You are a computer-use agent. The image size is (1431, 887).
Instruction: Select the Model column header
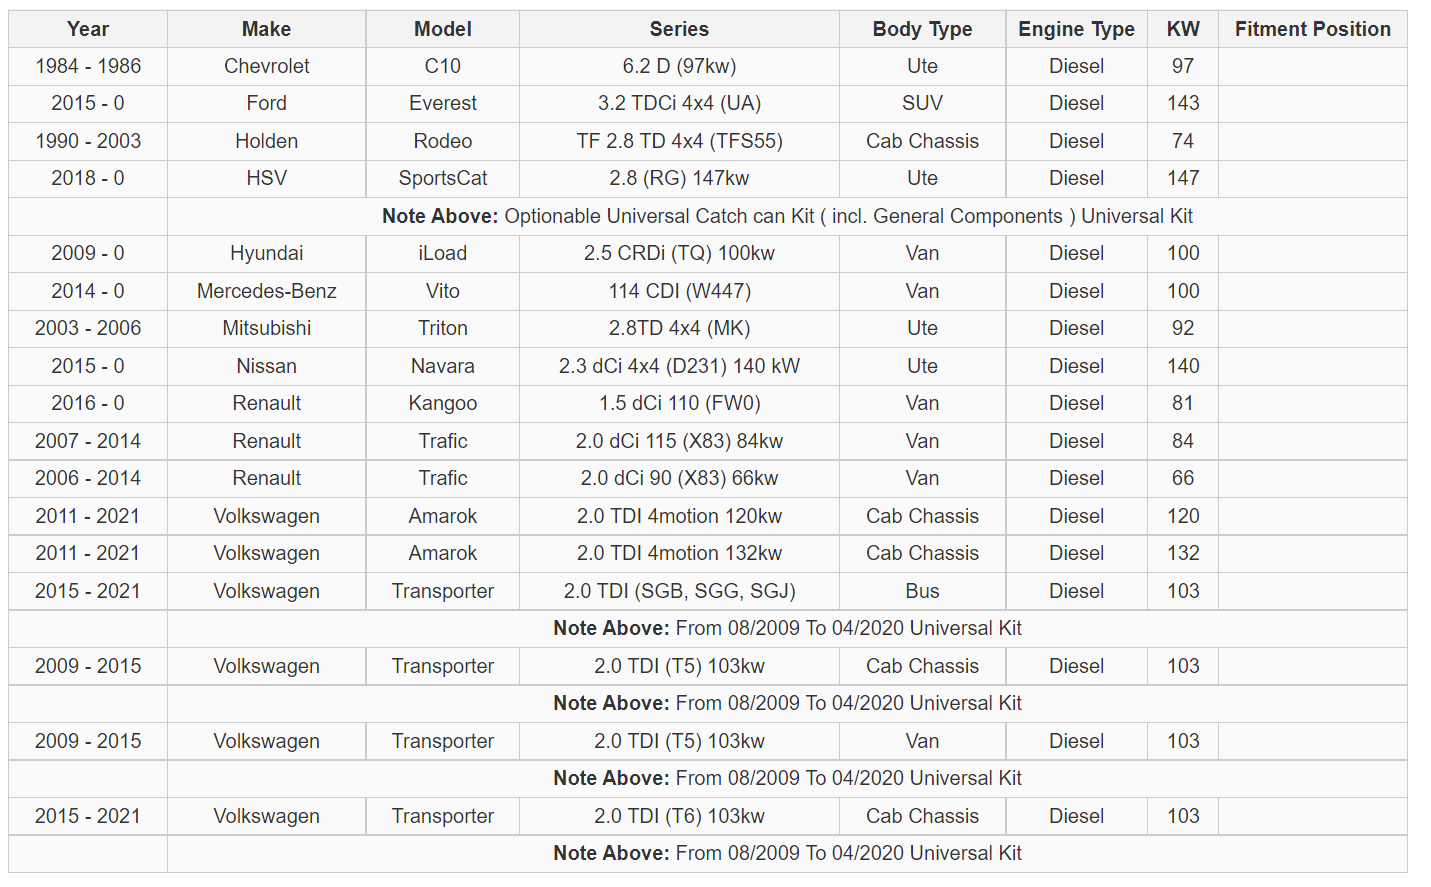[442, 29]
